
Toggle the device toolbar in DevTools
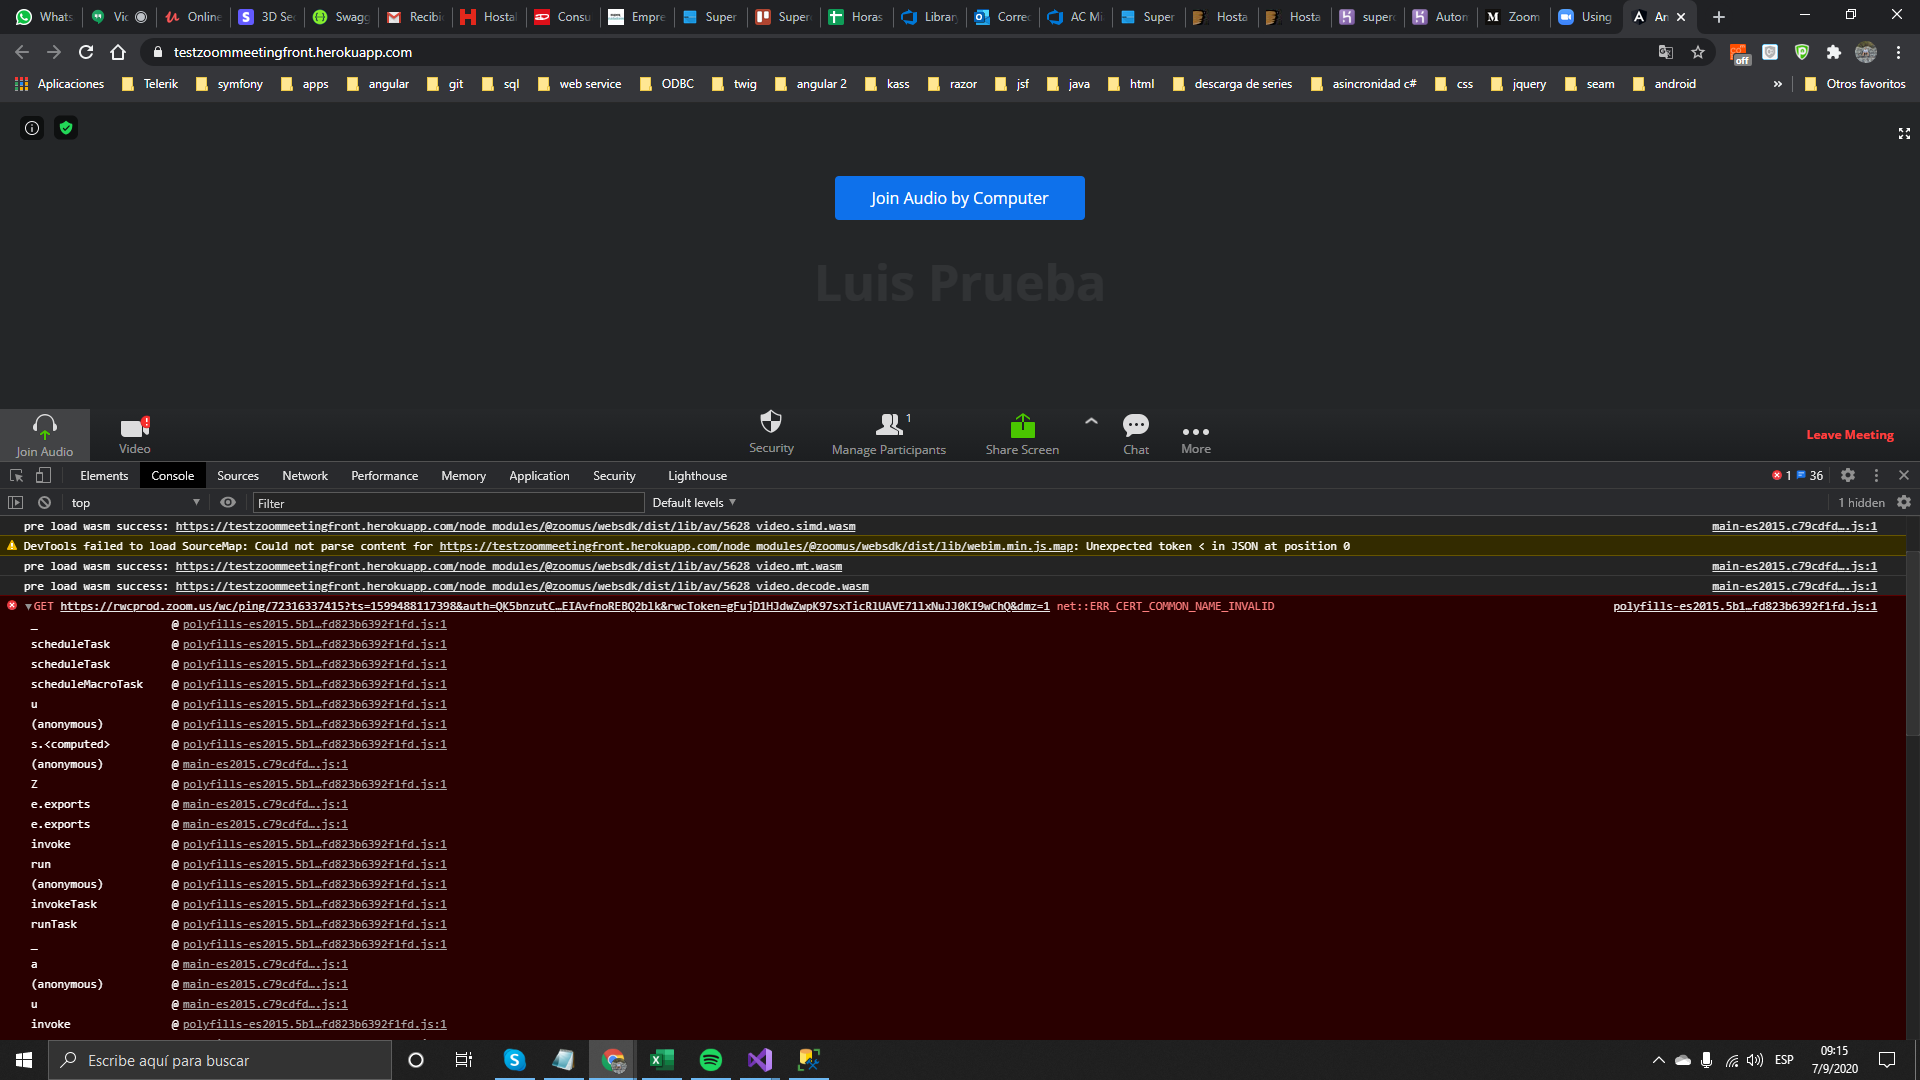pyautogui.click(x=43, y=476)
